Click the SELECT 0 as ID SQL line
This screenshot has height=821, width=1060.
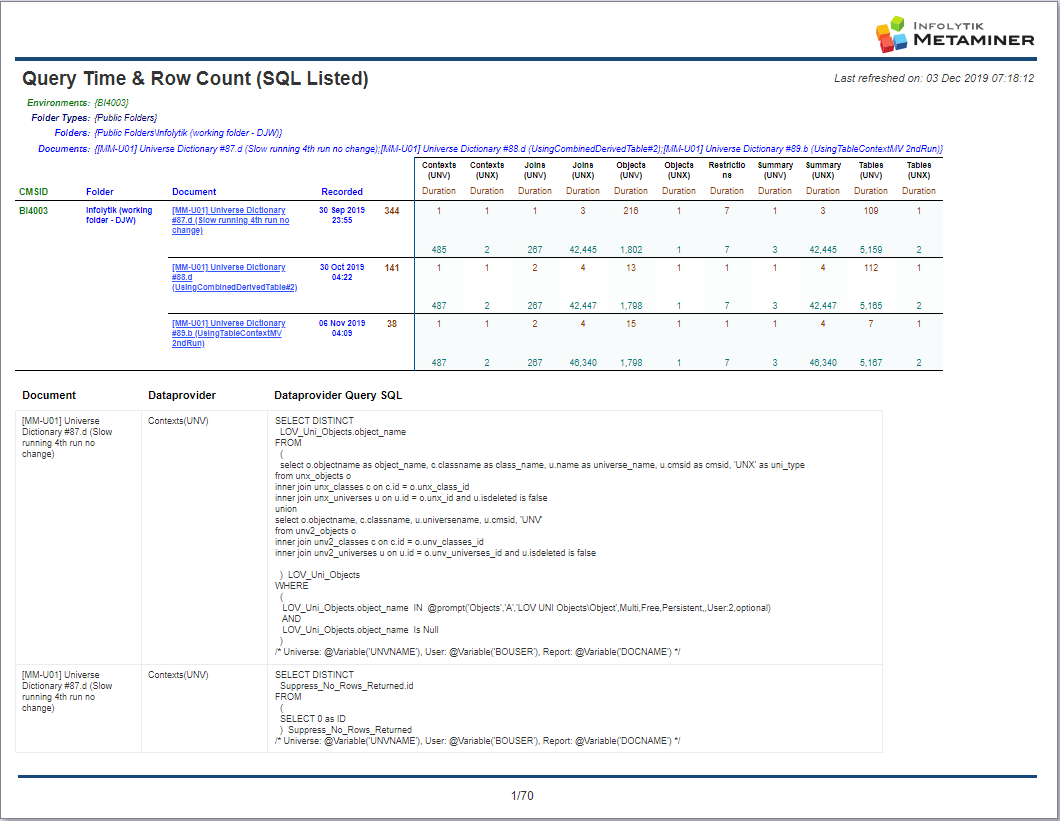click(x=312, y=718)
